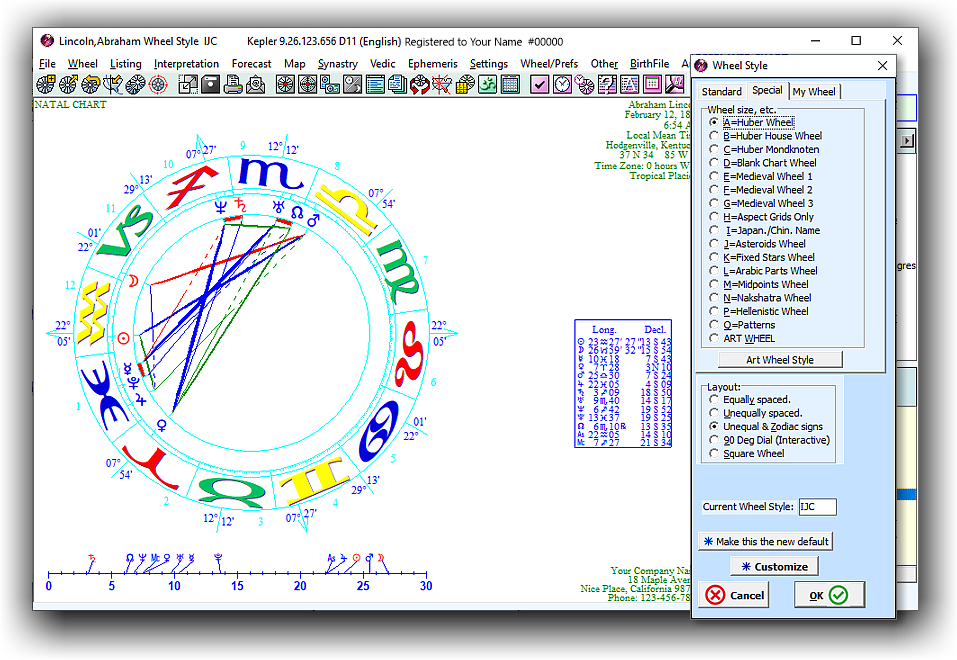The height and width of the screenshot is (660, 957).
Task: Click the black floppy disk toolbar icon
Action: (x=211, y=85)
